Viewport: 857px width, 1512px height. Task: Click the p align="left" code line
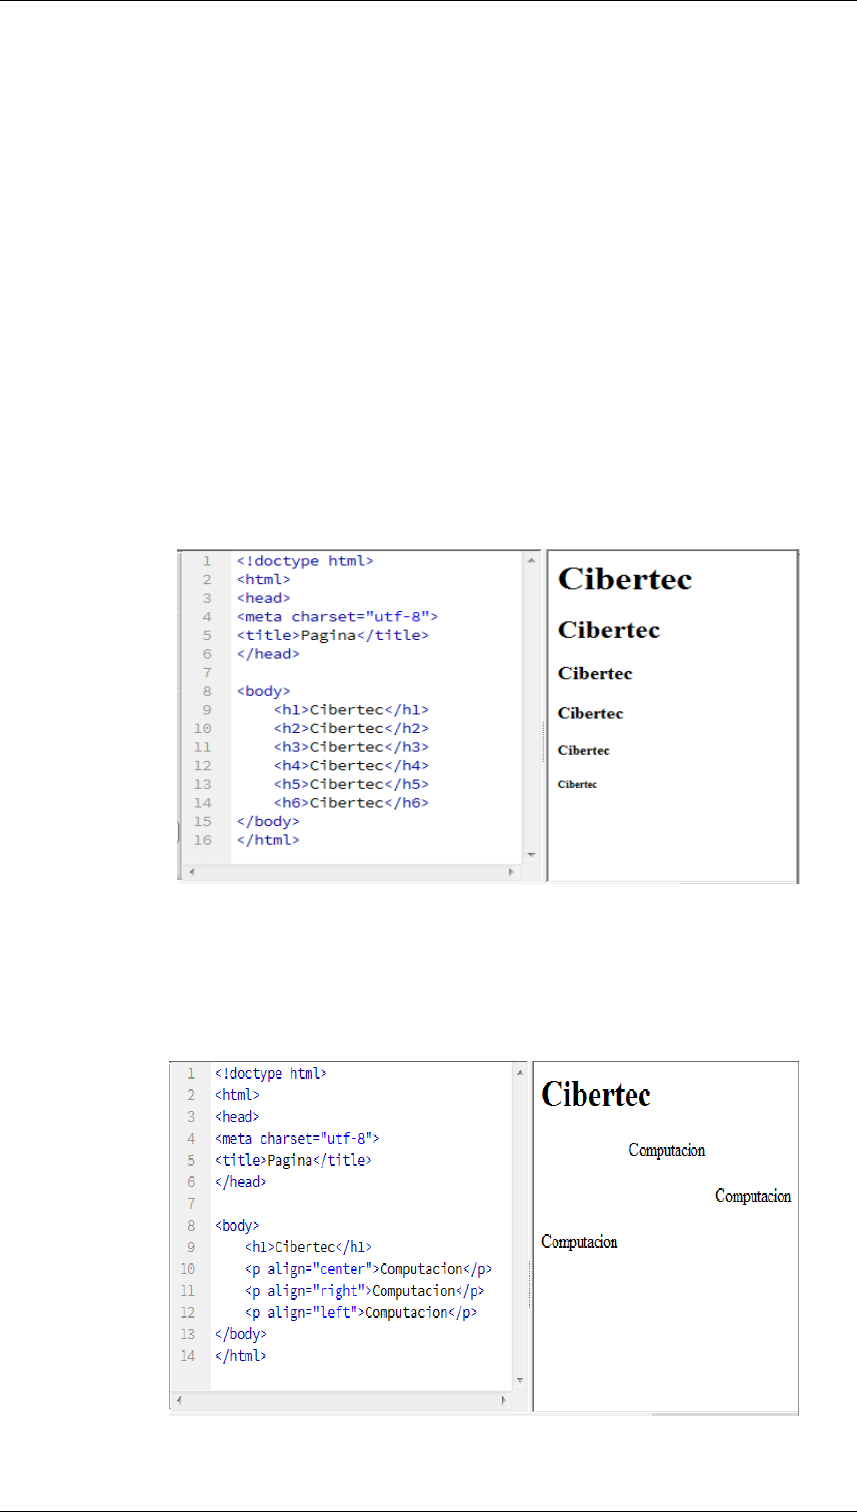tap(360, 1312)
